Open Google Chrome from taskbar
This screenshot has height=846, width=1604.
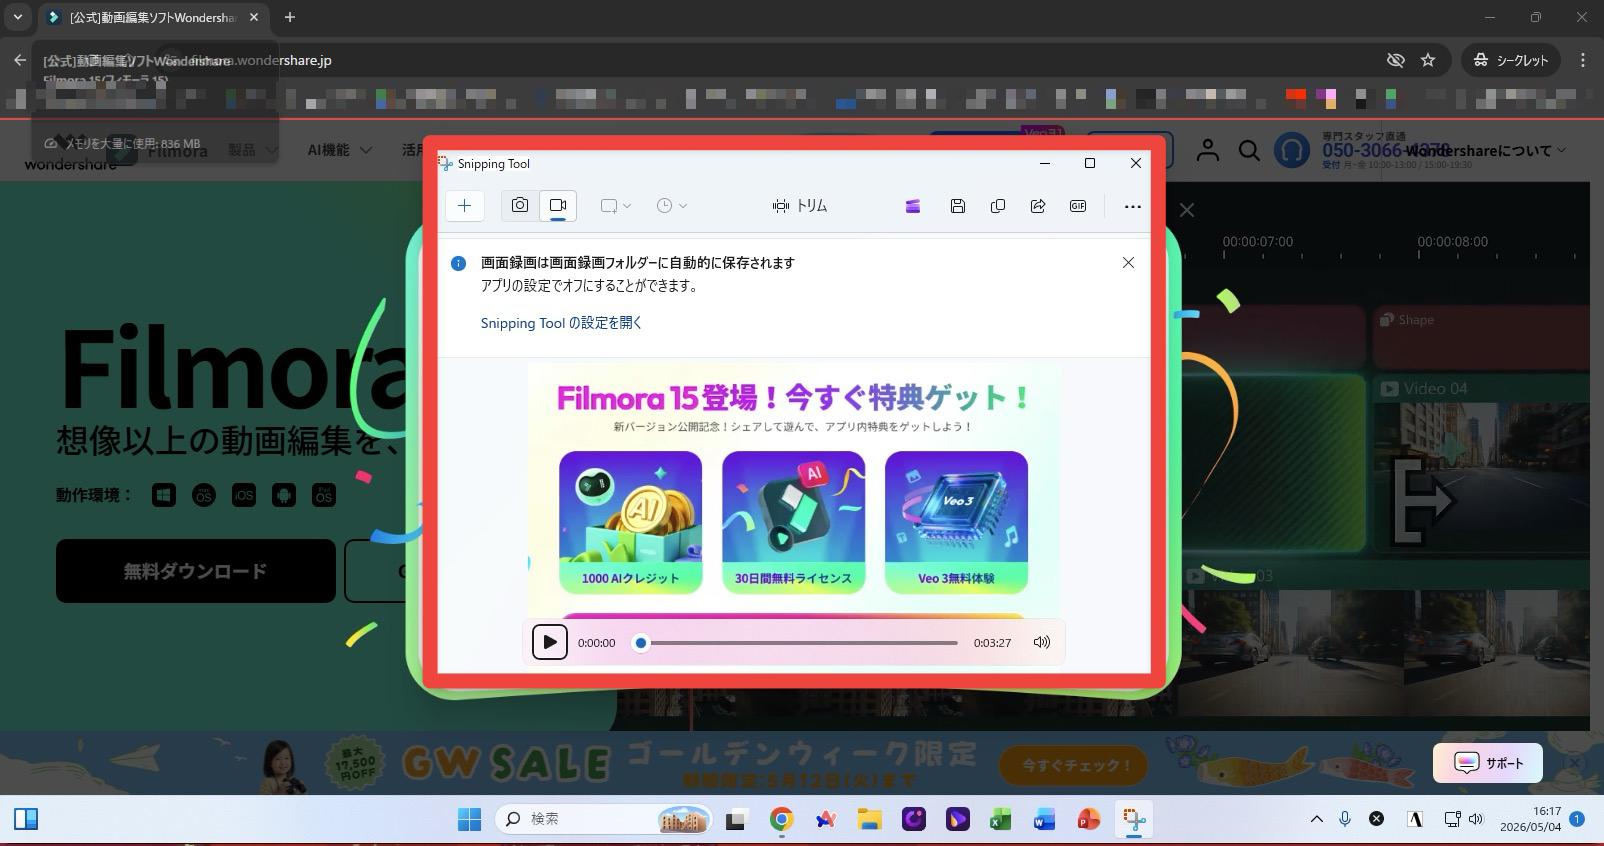tap(781, 820)
